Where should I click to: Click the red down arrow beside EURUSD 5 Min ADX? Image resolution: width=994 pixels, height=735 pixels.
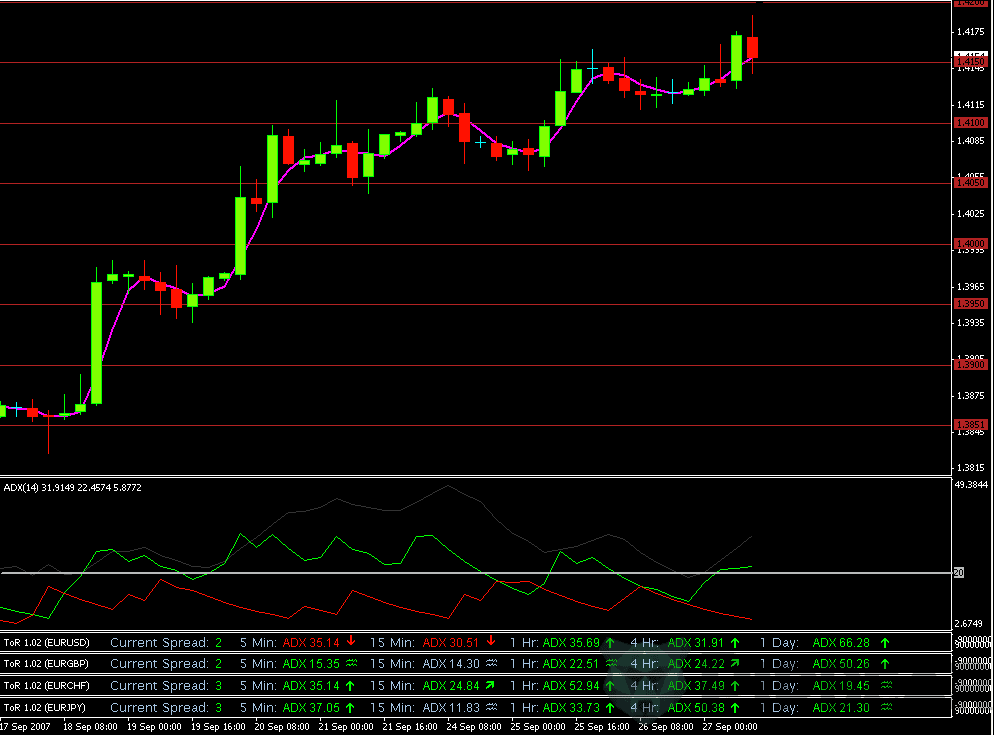pyautogui.click(x=351, y=642)
